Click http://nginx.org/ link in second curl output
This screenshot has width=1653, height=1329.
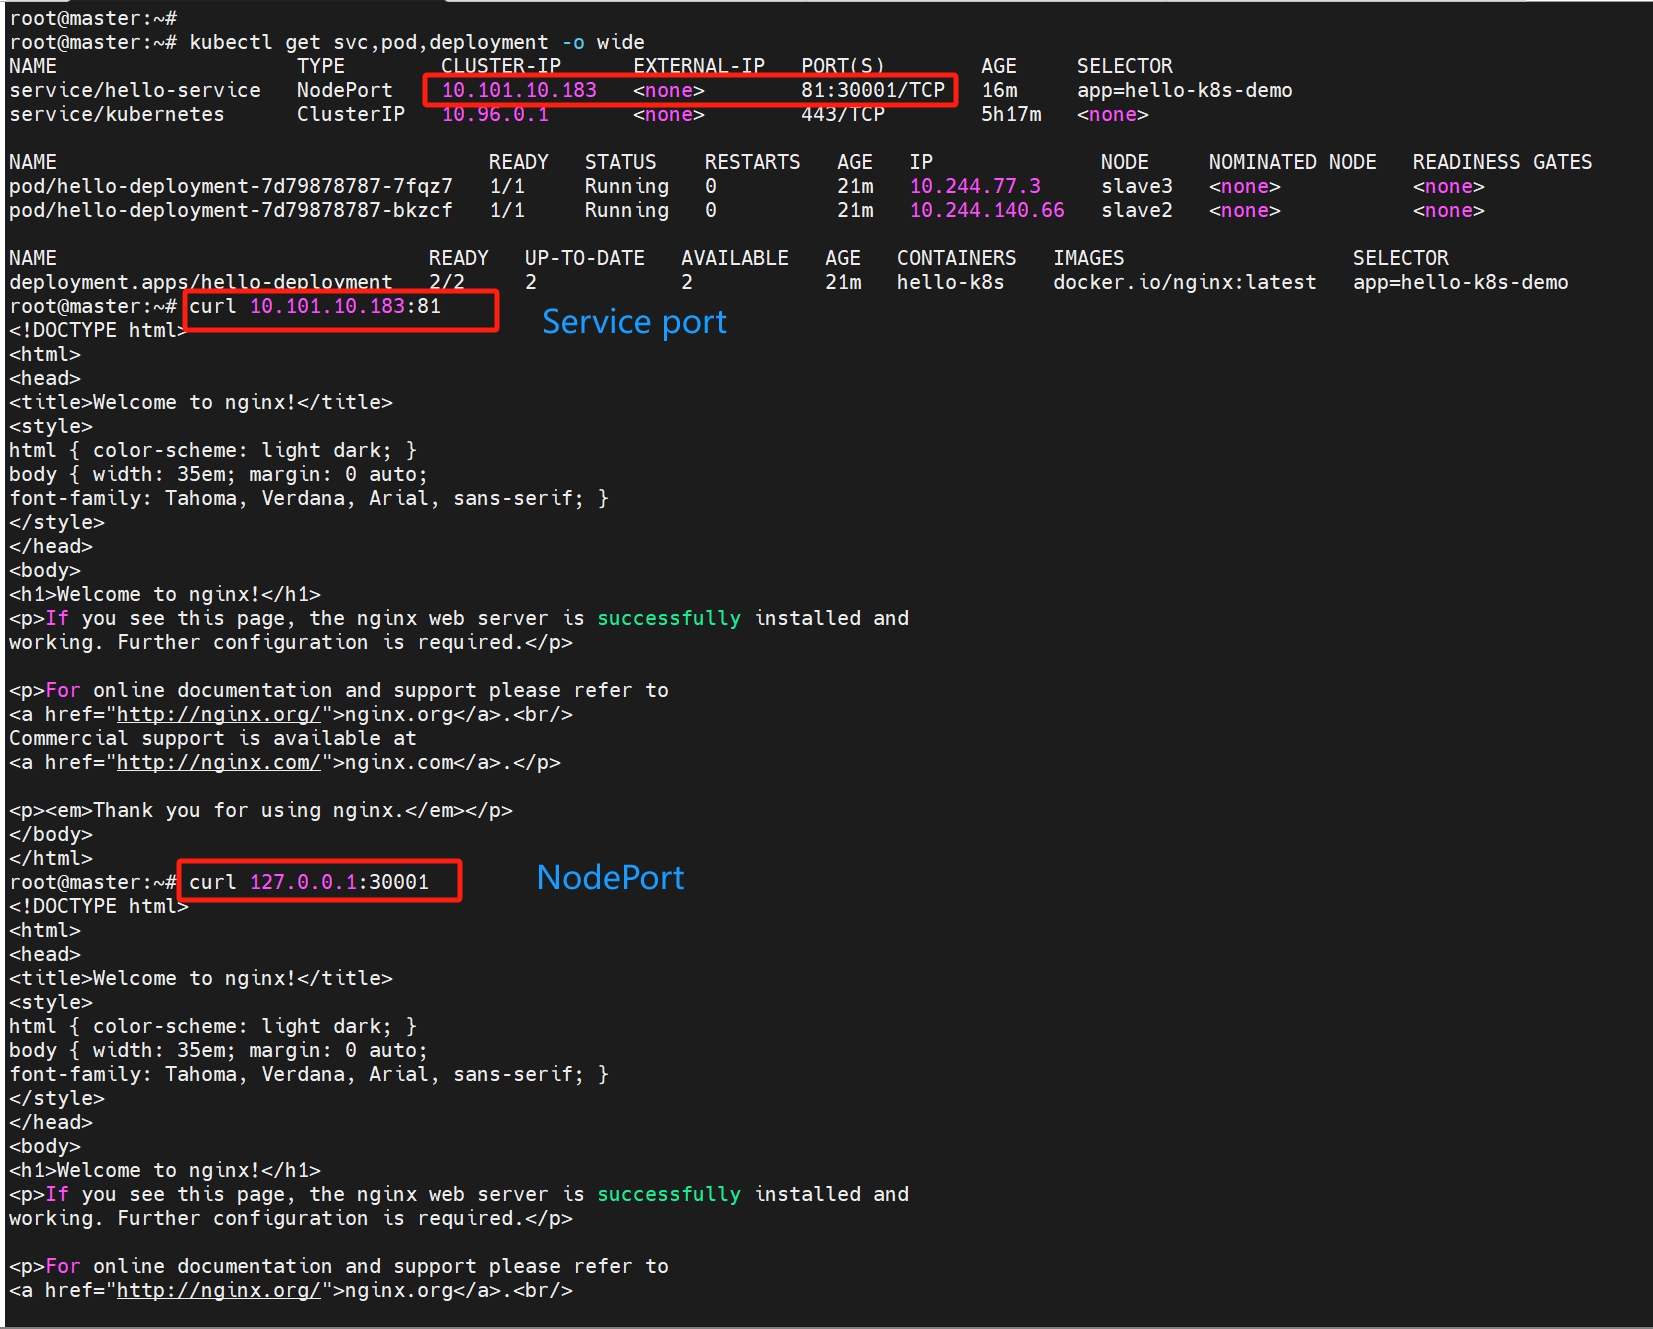pyautogui.click(x=219, y=1290)
